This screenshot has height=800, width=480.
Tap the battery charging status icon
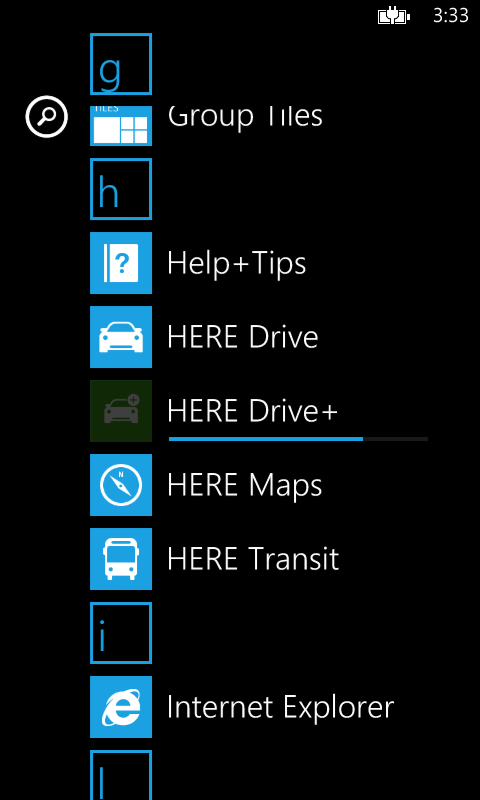pyautogui.click(x=393, y=17)
